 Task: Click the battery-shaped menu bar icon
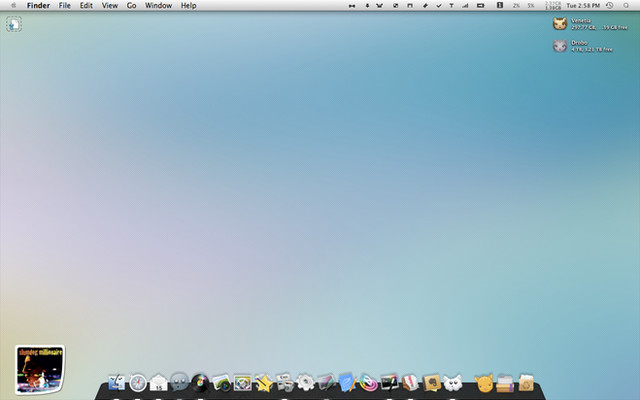[480, 5]
